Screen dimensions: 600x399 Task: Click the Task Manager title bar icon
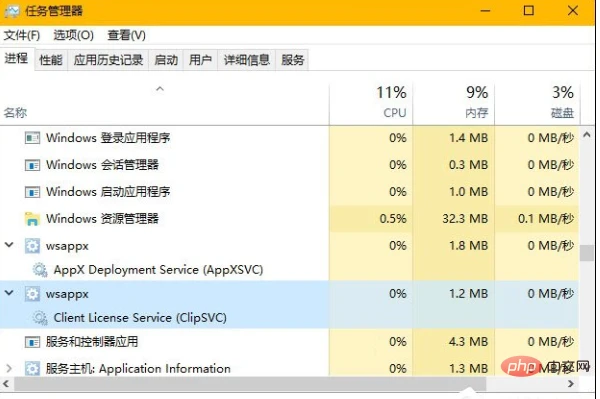[12, 11]
